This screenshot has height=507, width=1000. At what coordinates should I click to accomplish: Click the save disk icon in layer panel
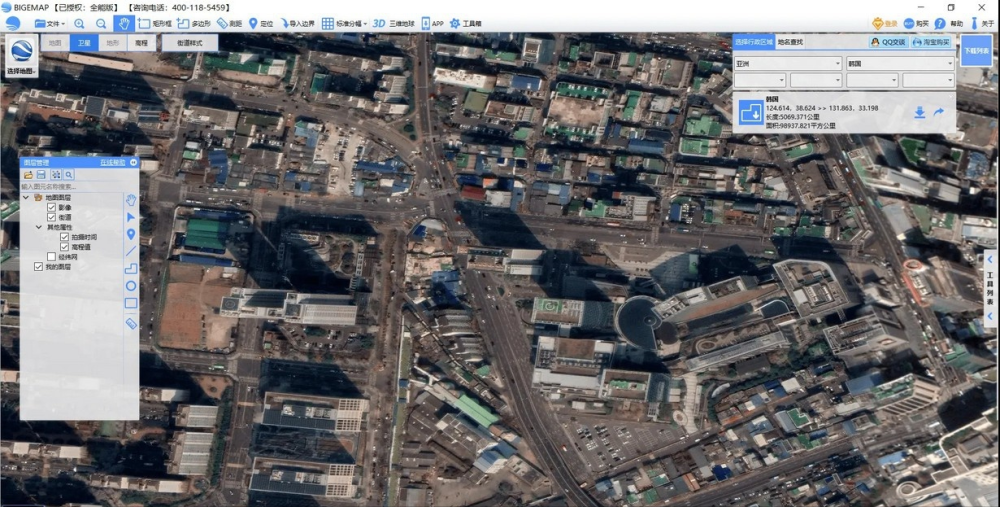pos(41,175)
